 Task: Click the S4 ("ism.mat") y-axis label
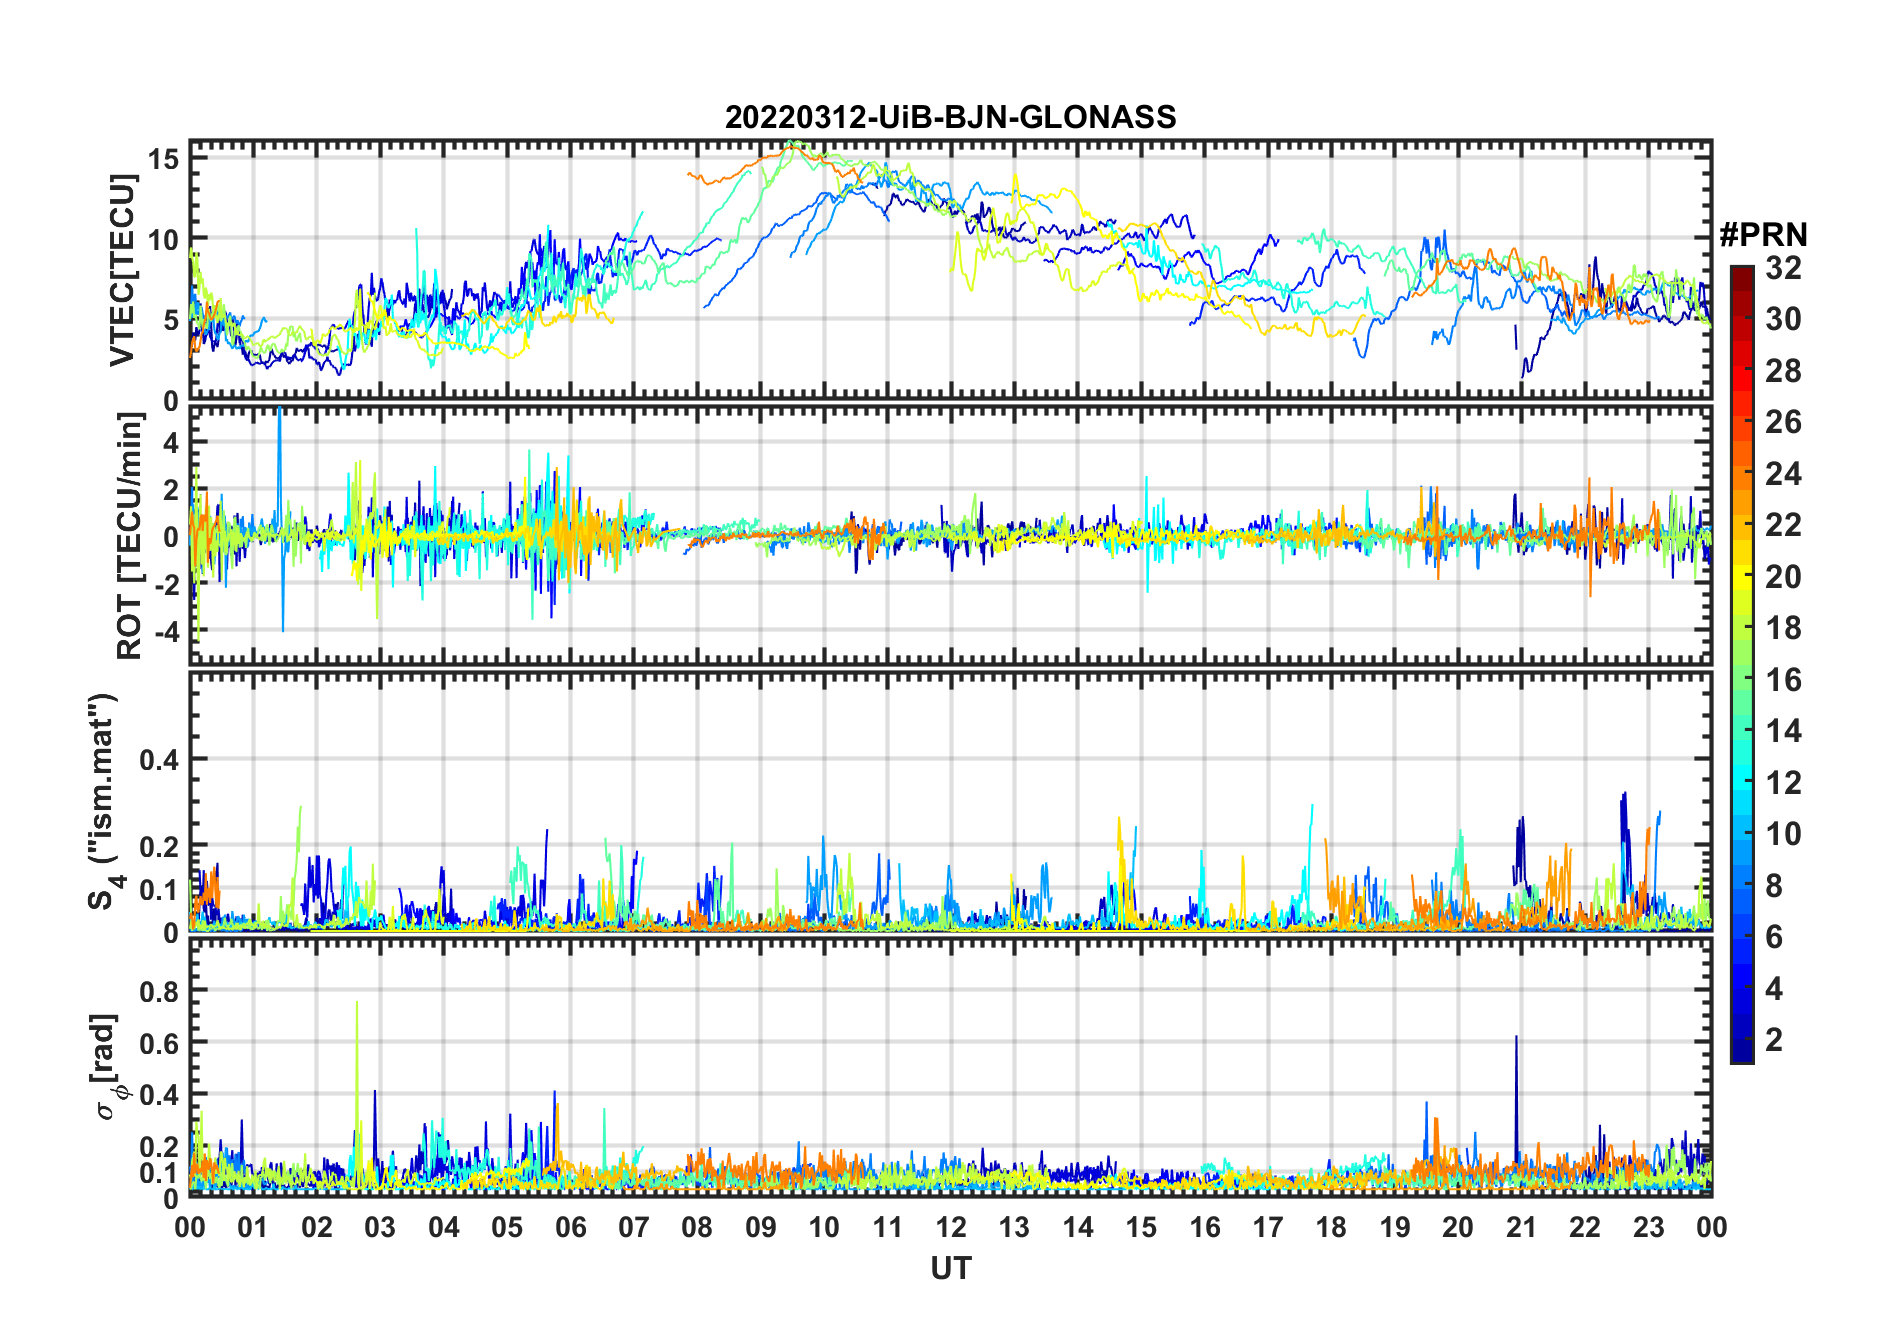tap(104, 801)
